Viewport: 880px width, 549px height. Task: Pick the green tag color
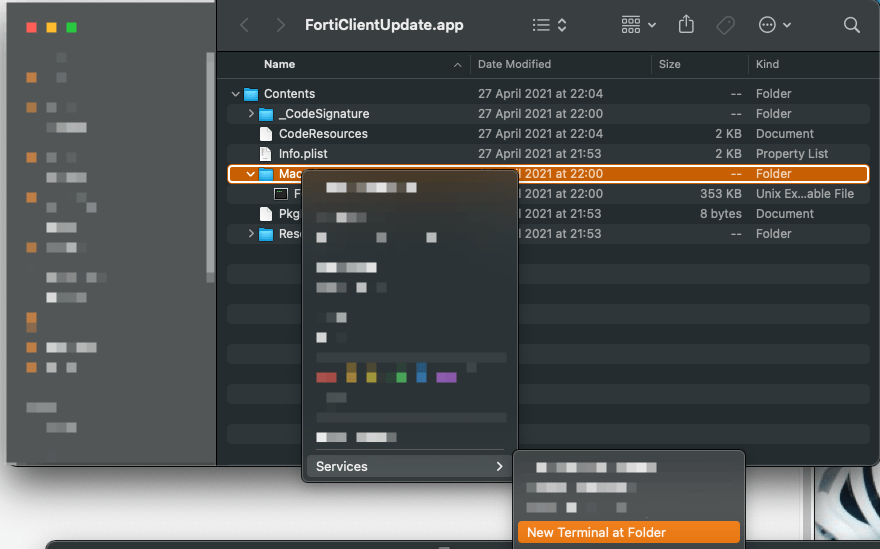401,377
